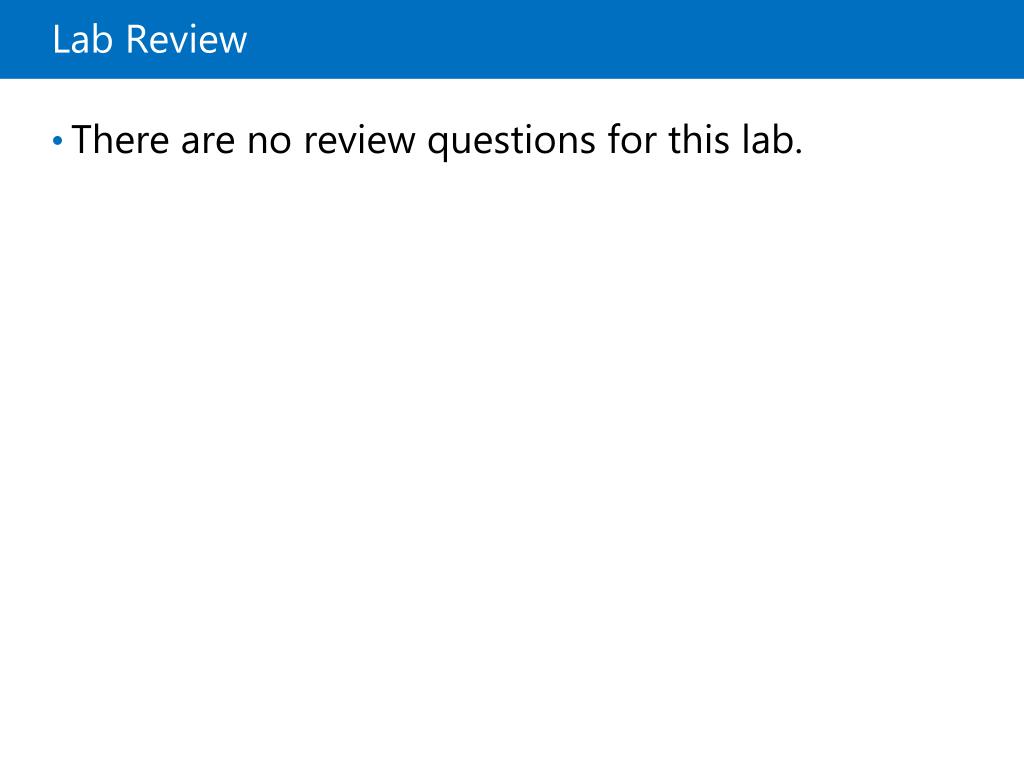Click the 'w' ending the word 'Review'
Screen dimensions: 1024x768
[x=232, y=42]
